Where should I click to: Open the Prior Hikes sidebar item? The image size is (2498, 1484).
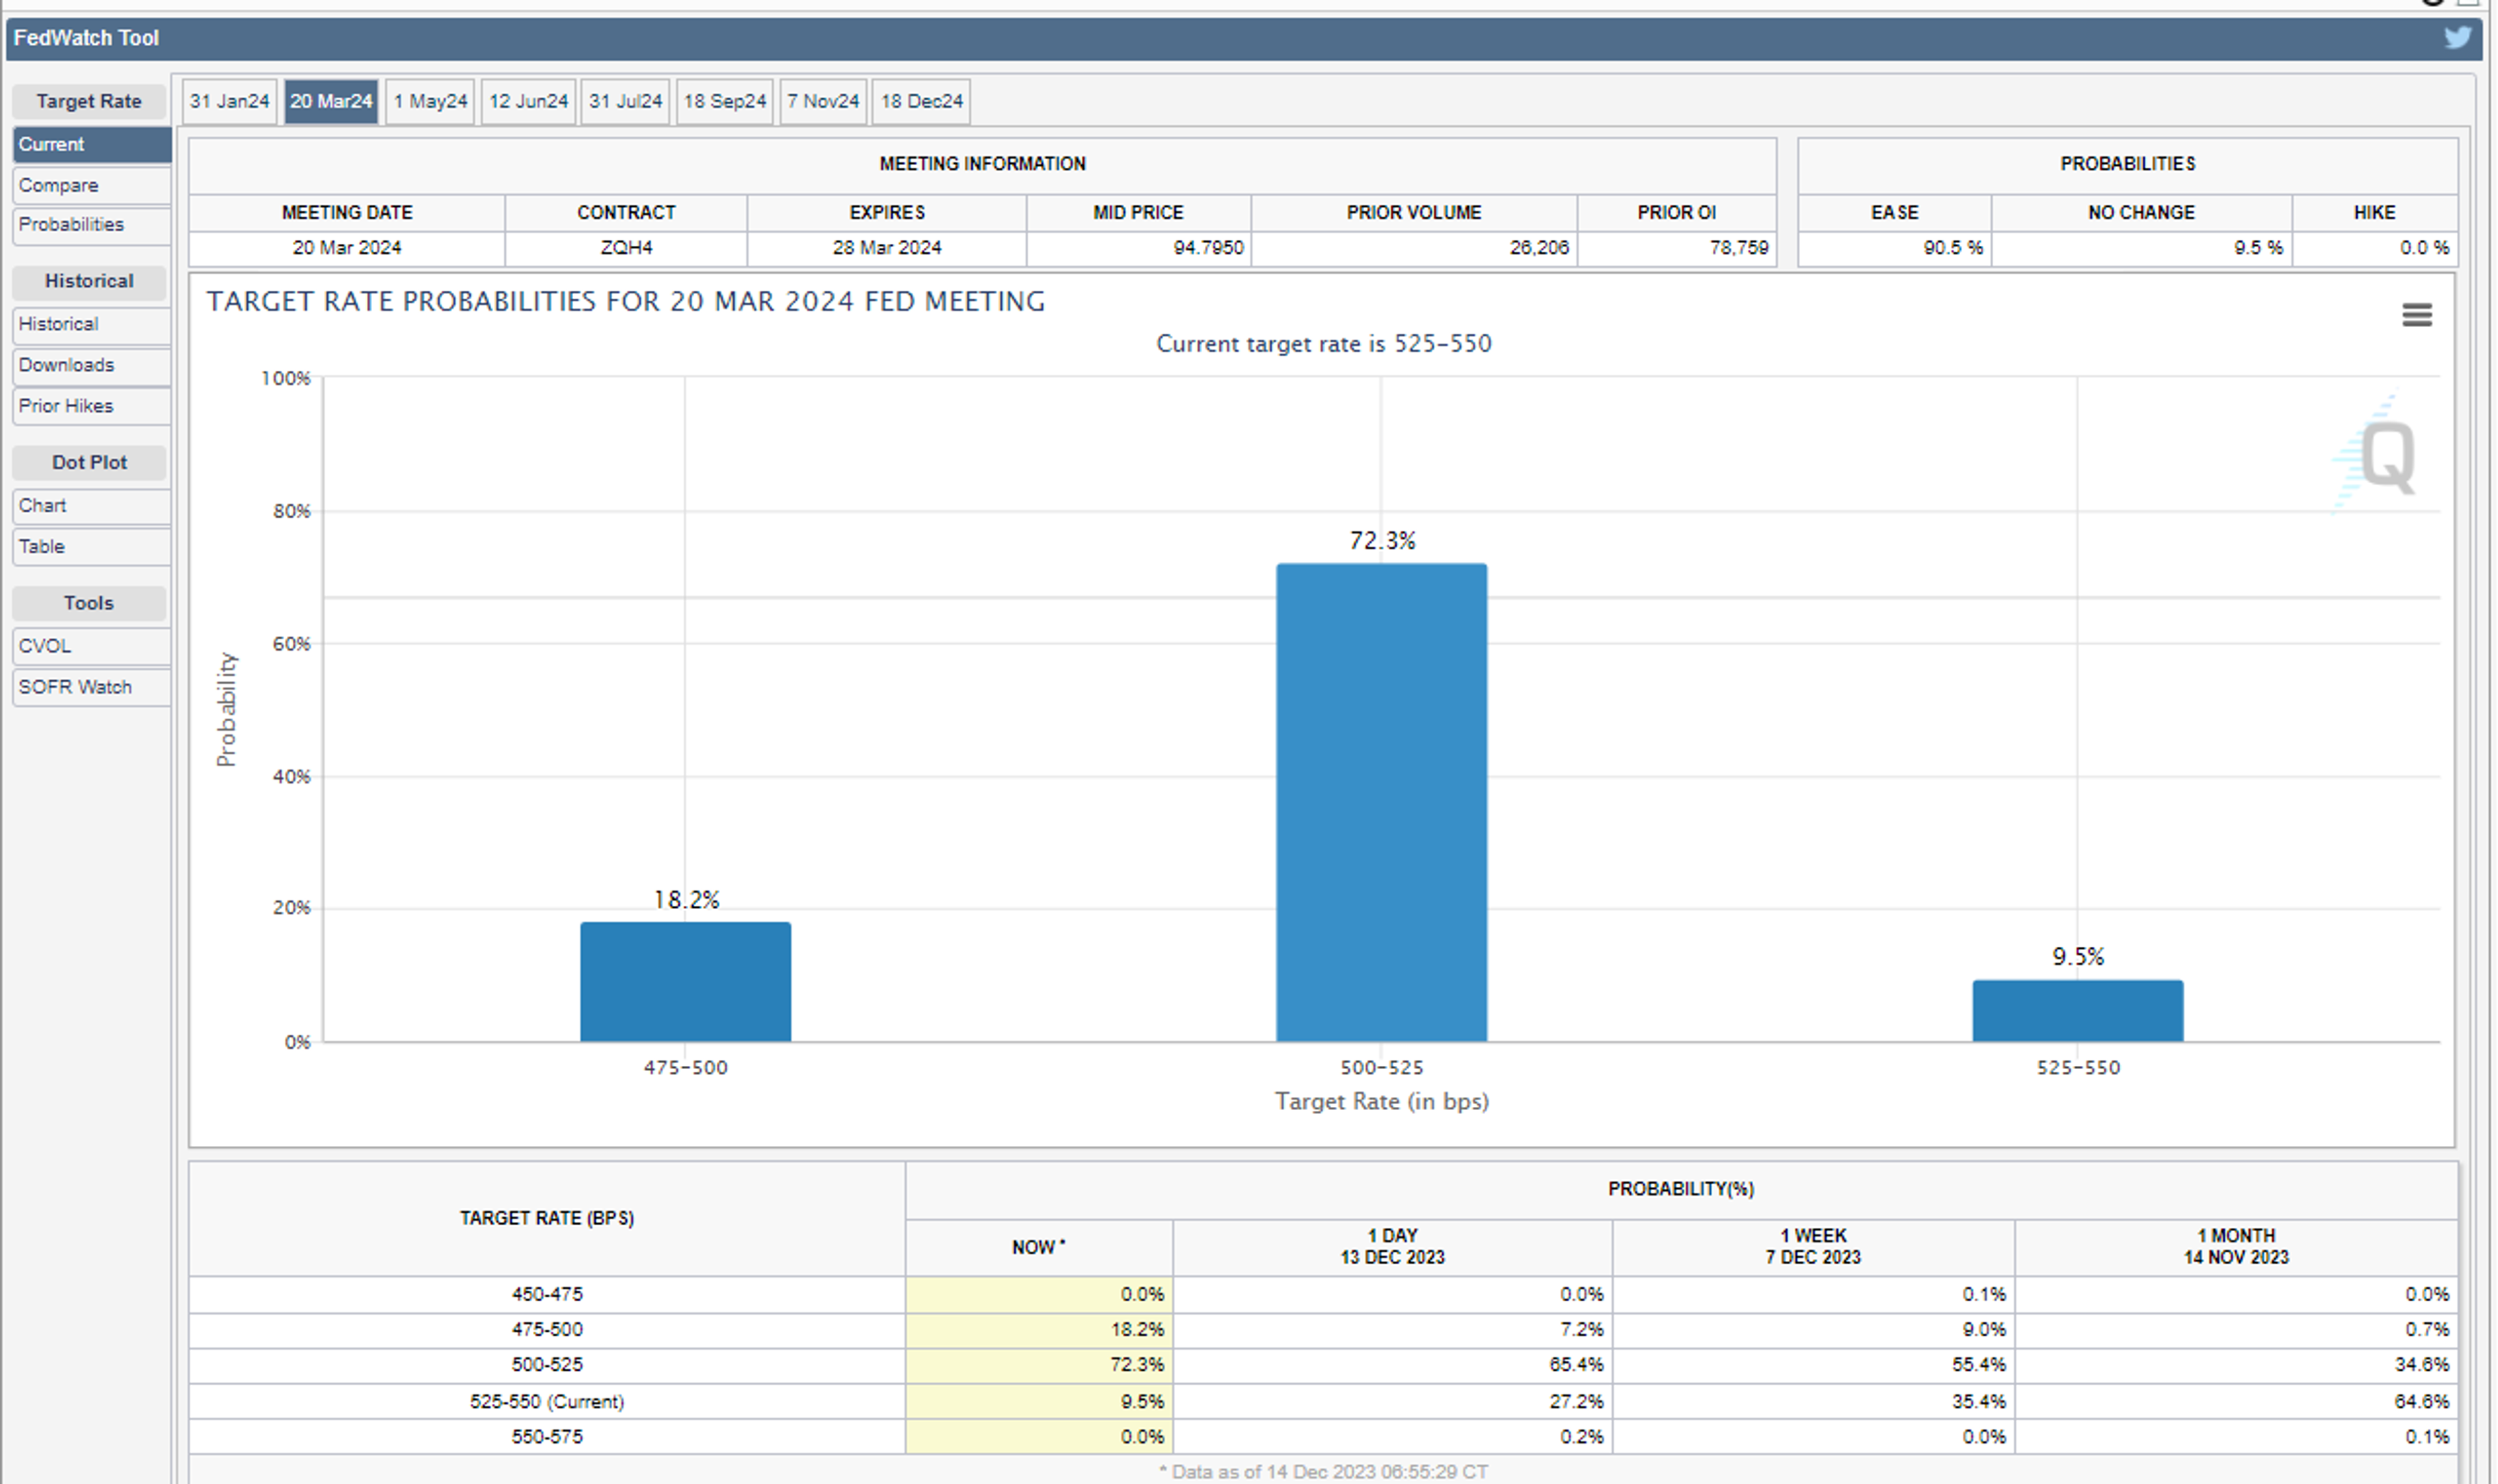click(x=92, y=406)
